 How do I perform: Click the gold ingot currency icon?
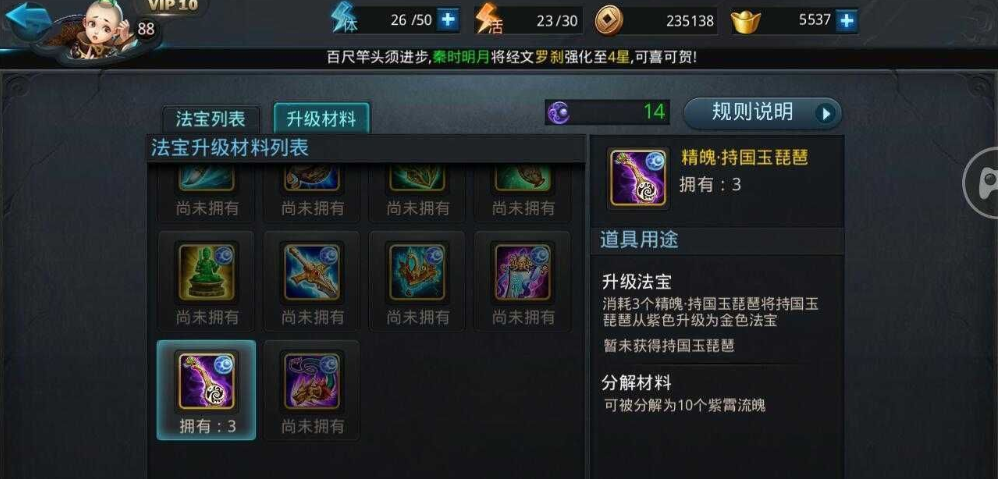click(746, 22)
